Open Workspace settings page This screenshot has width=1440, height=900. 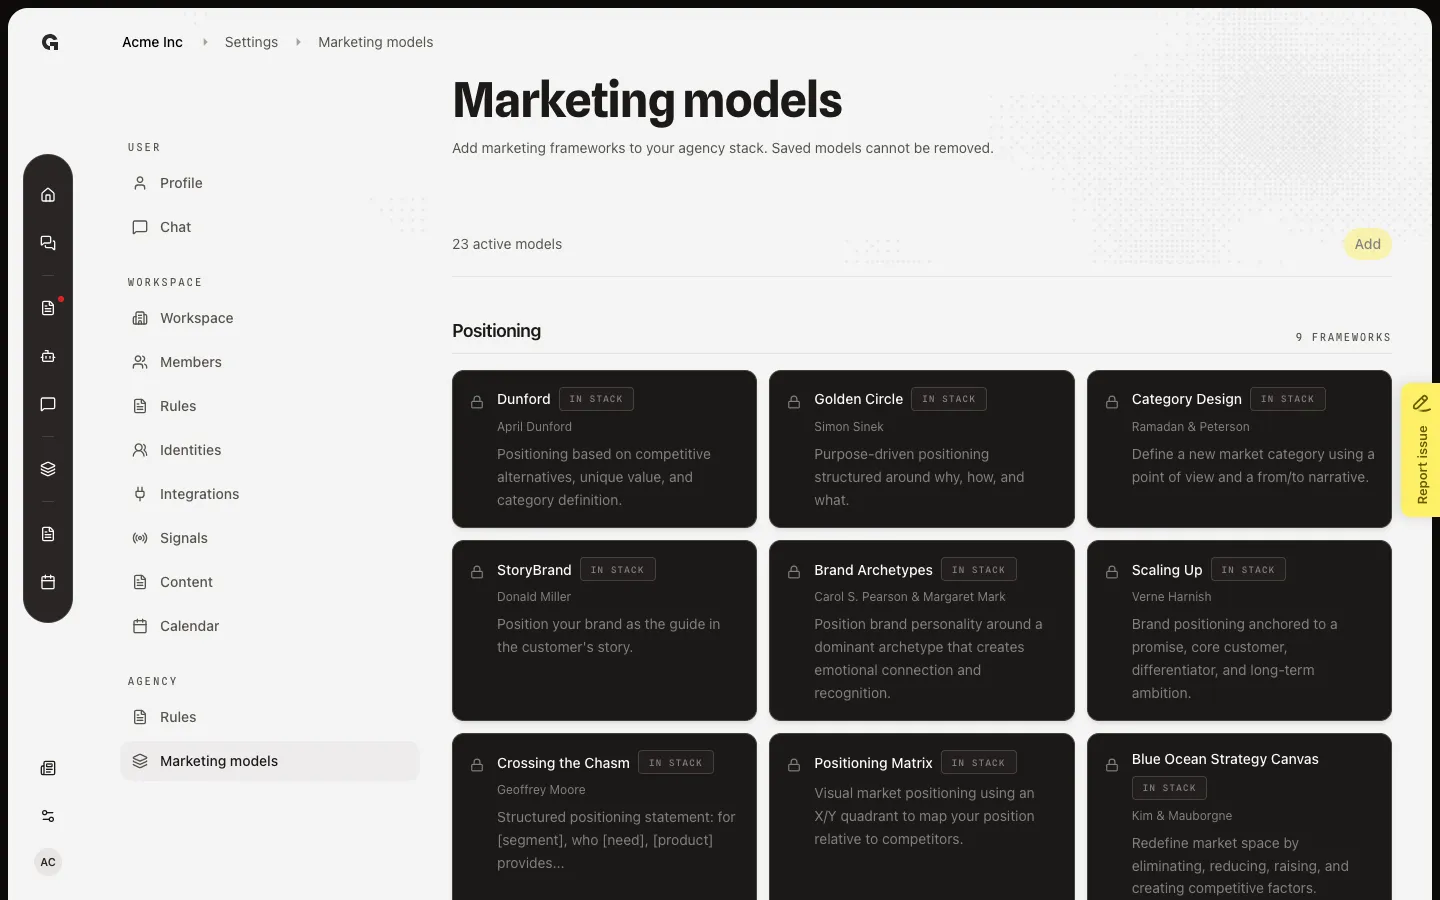point(270,318)
